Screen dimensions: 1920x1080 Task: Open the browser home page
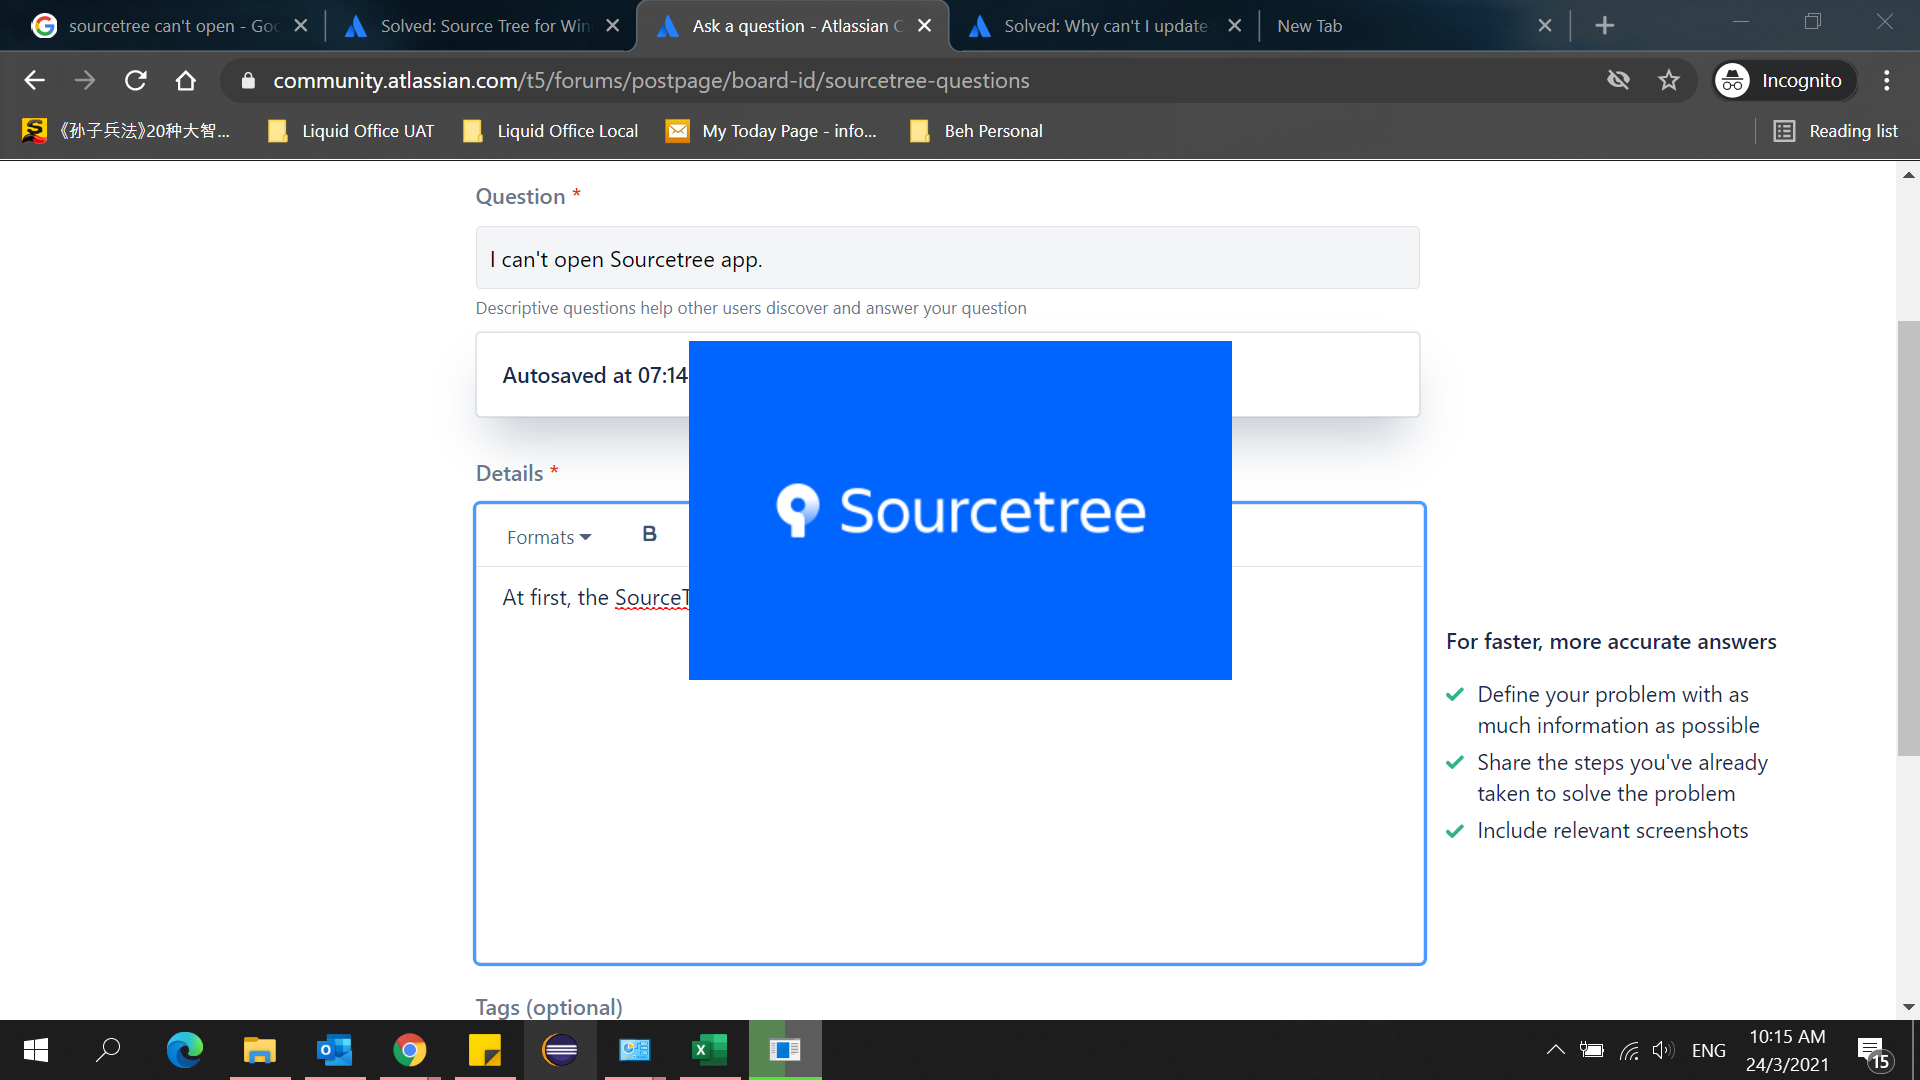pyautogui.click(x=186, y=80)
